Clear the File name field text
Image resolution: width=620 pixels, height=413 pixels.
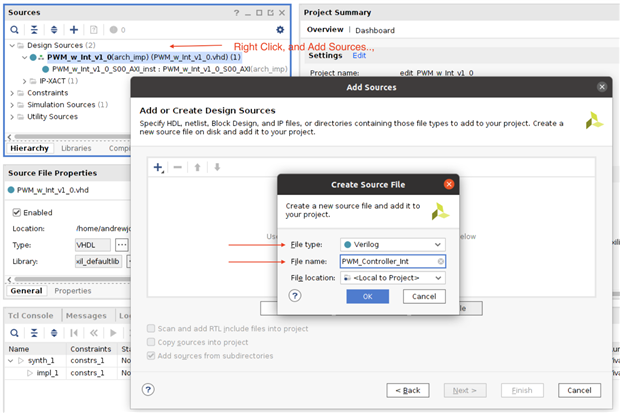point(440,261)
